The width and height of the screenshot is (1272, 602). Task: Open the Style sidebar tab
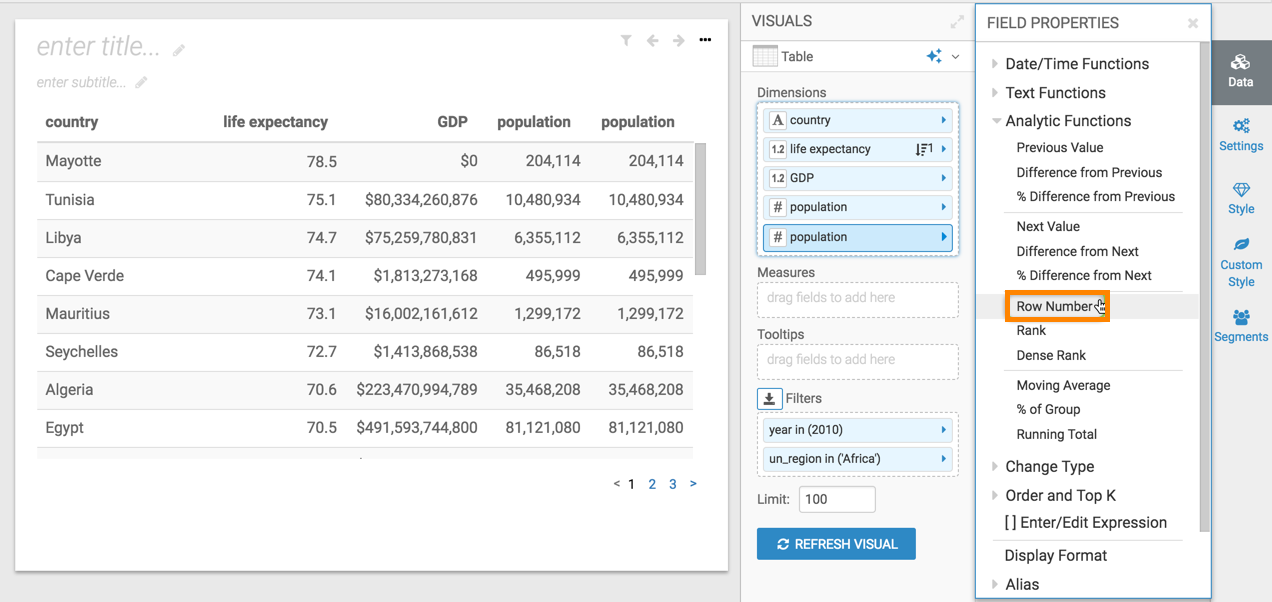[x=1241, y=198]
